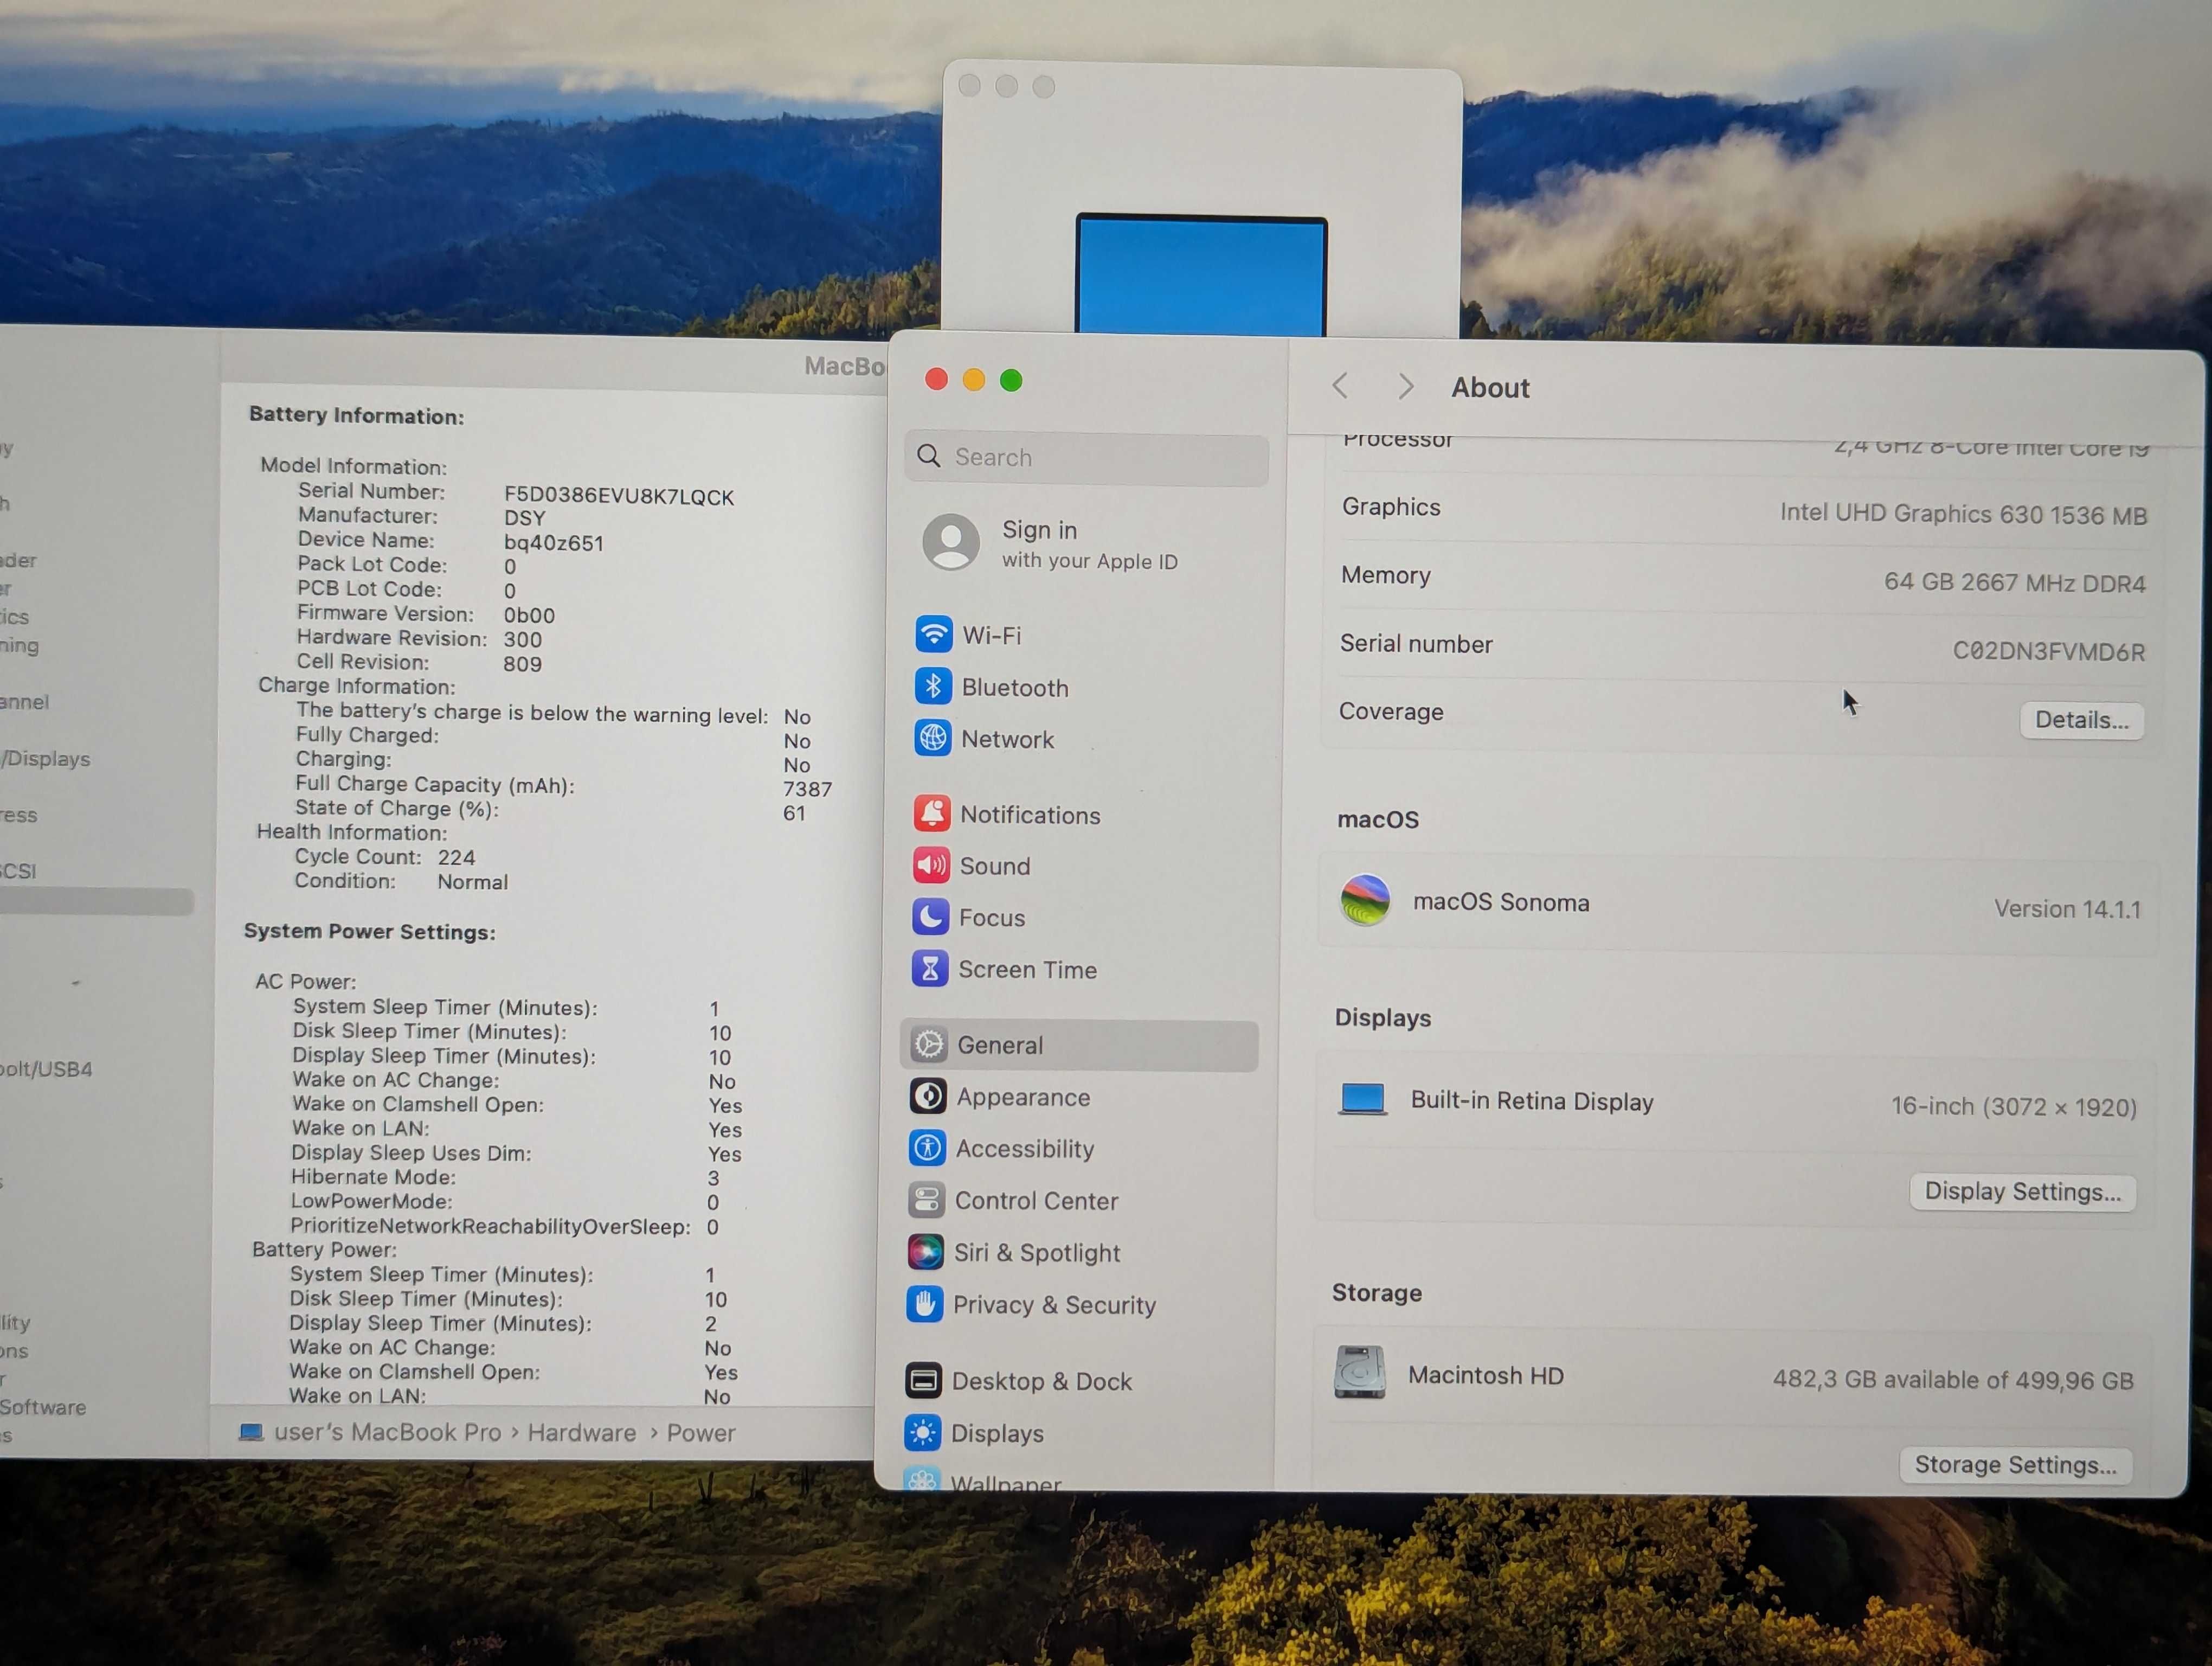Open Accessibility icon in sidebar
Screen dimensions: 2212x1666
927,1148
